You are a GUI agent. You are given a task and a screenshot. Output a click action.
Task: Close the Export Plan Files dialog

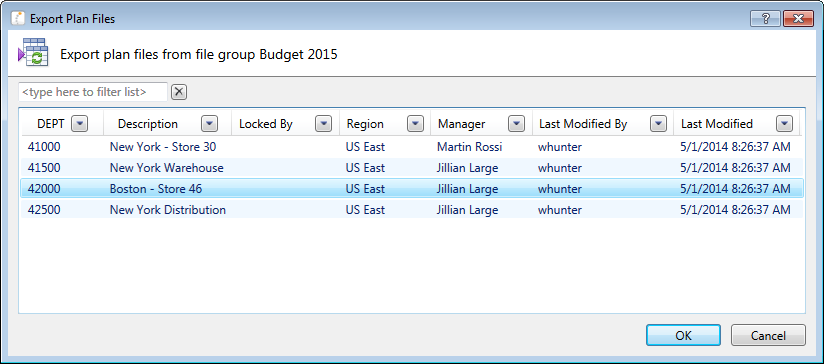(x=798, y=19)
